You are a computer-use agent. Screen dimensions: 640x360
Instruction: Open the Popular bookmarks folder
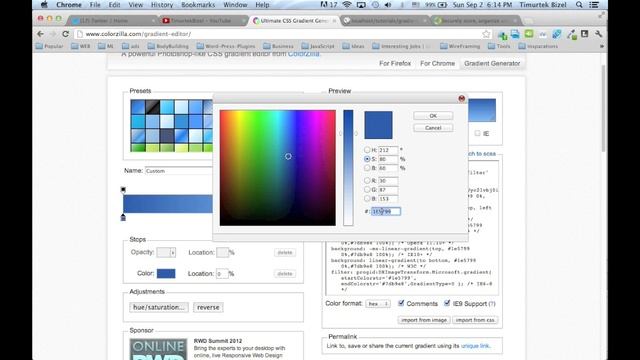coord(49,46)
